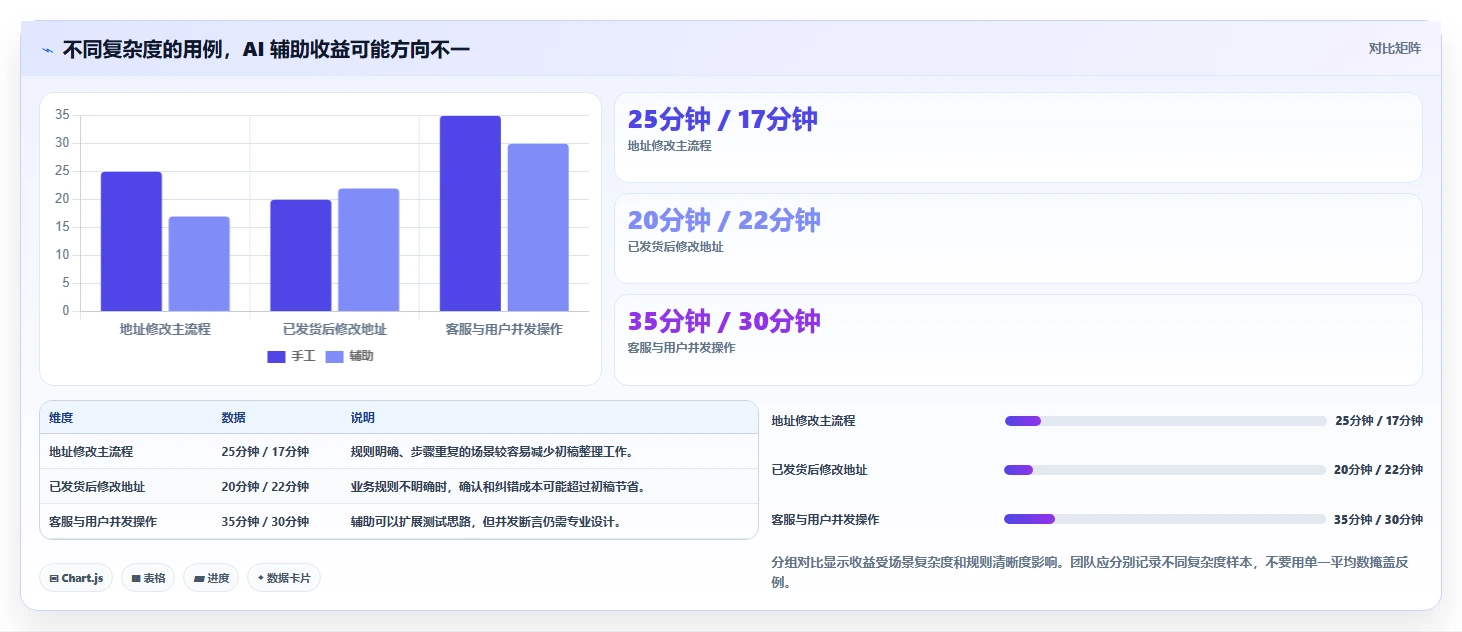The height and width of the screenshot is (632, 1462).
Task: Click the 说明 table column header
Action: pos(362,418)
